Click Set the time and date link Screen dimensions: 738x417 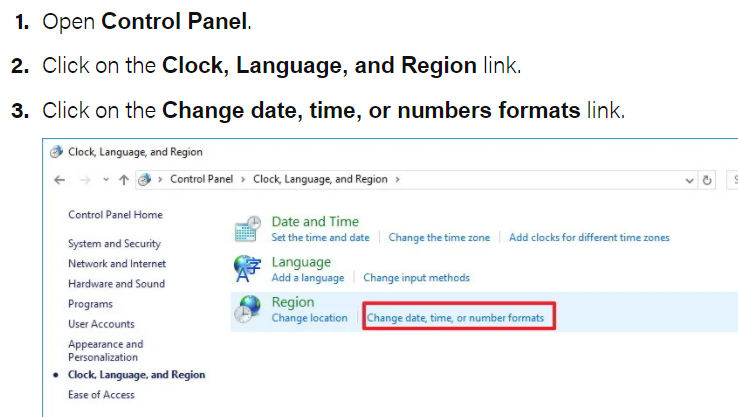(320, 238)
